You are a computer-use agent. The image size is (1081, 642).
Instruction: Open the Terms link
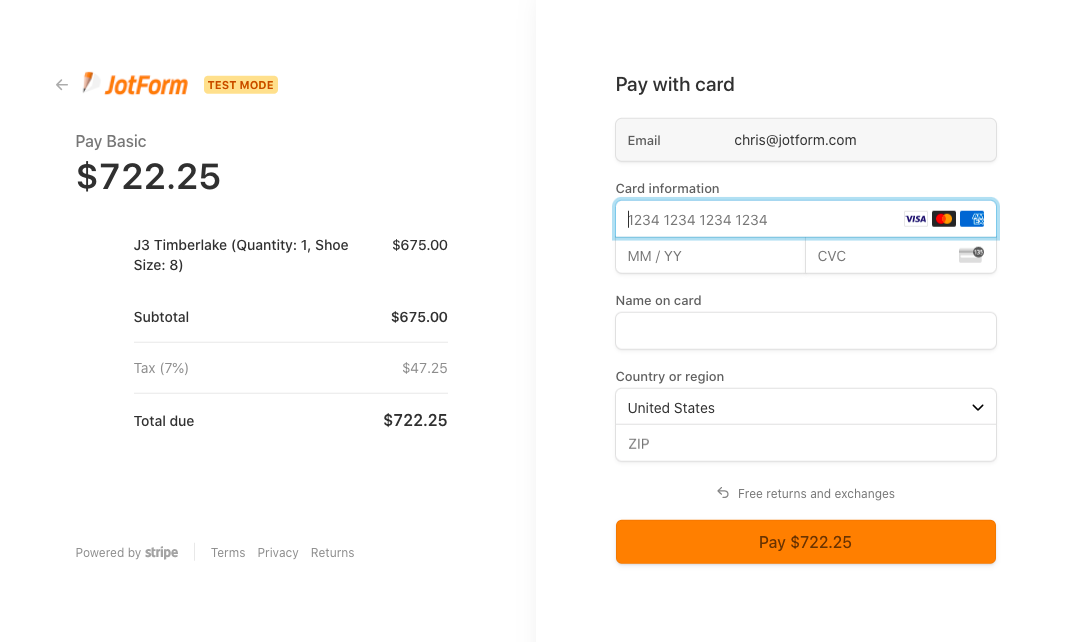[228, 553]
